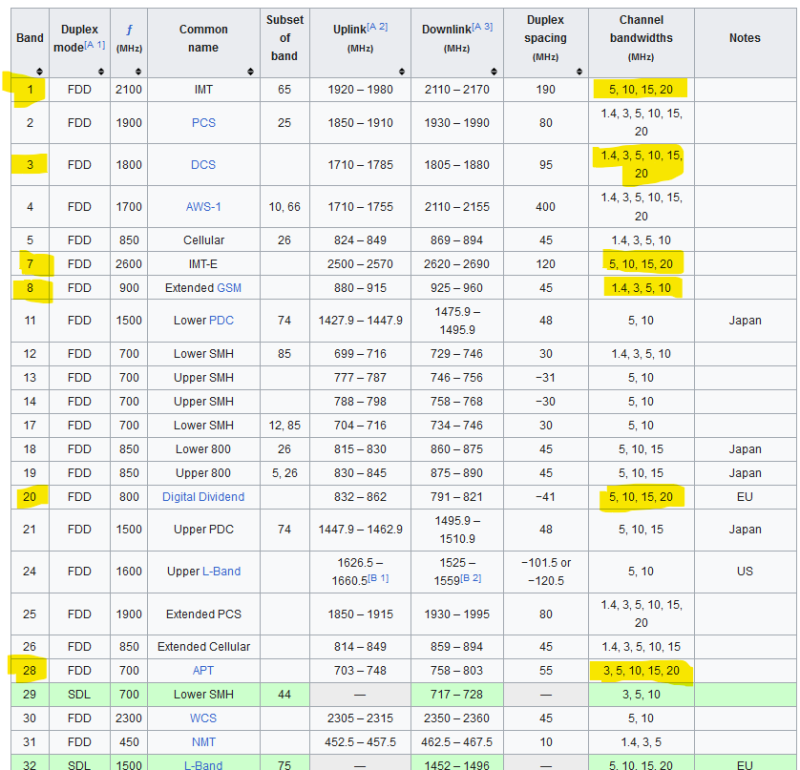Select highlighted band number 28 cell
The image size is (800, 770).
pos(30,670)
